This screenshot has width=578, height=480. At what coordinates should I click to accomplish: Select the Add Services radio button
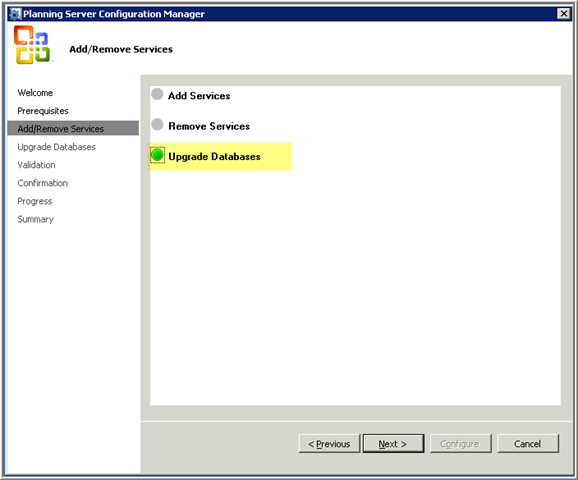tap(157, 94)
